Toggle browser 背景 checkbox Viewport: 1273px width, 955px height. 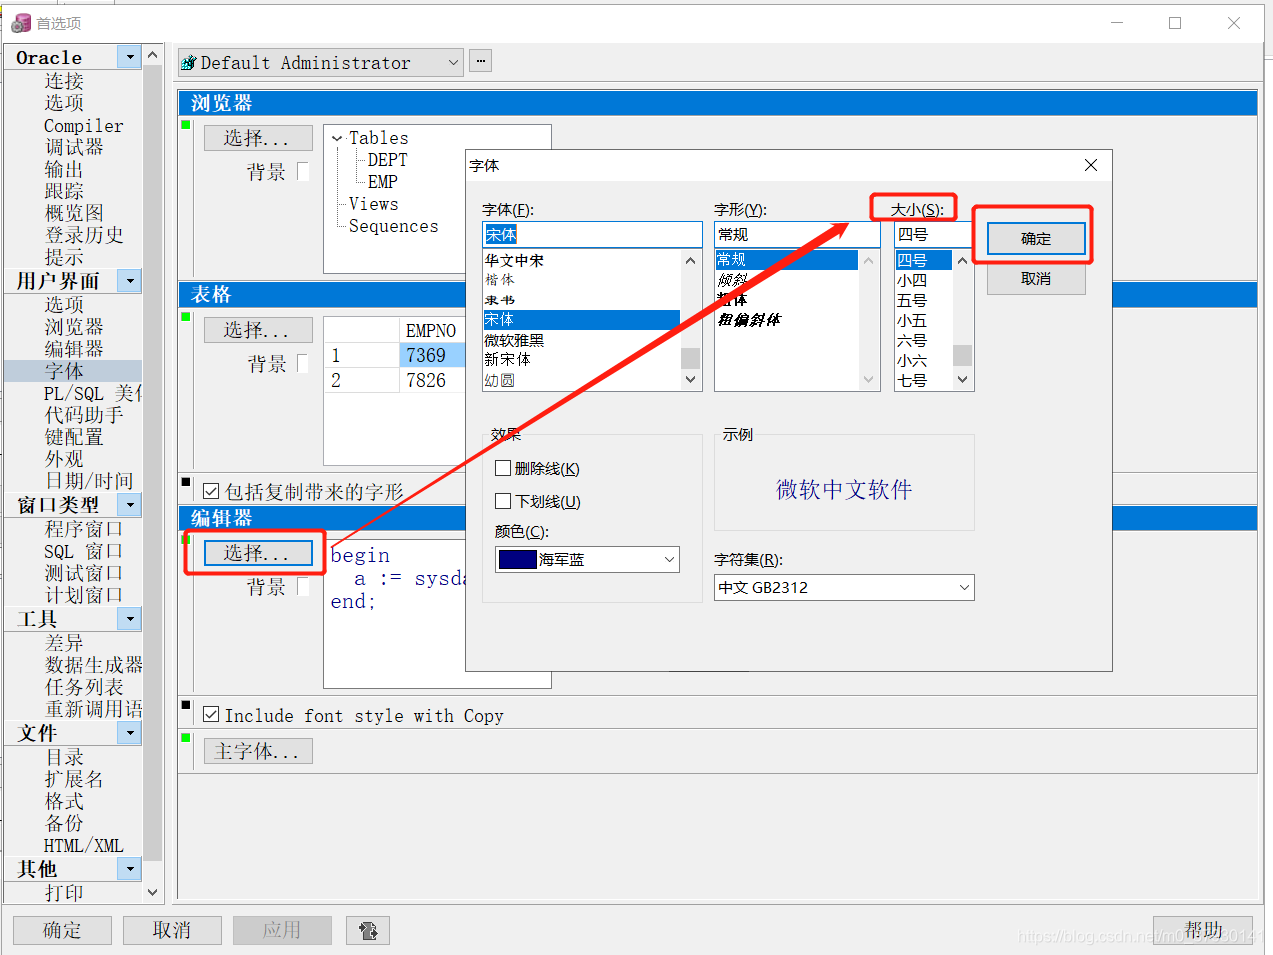point(303,171)
